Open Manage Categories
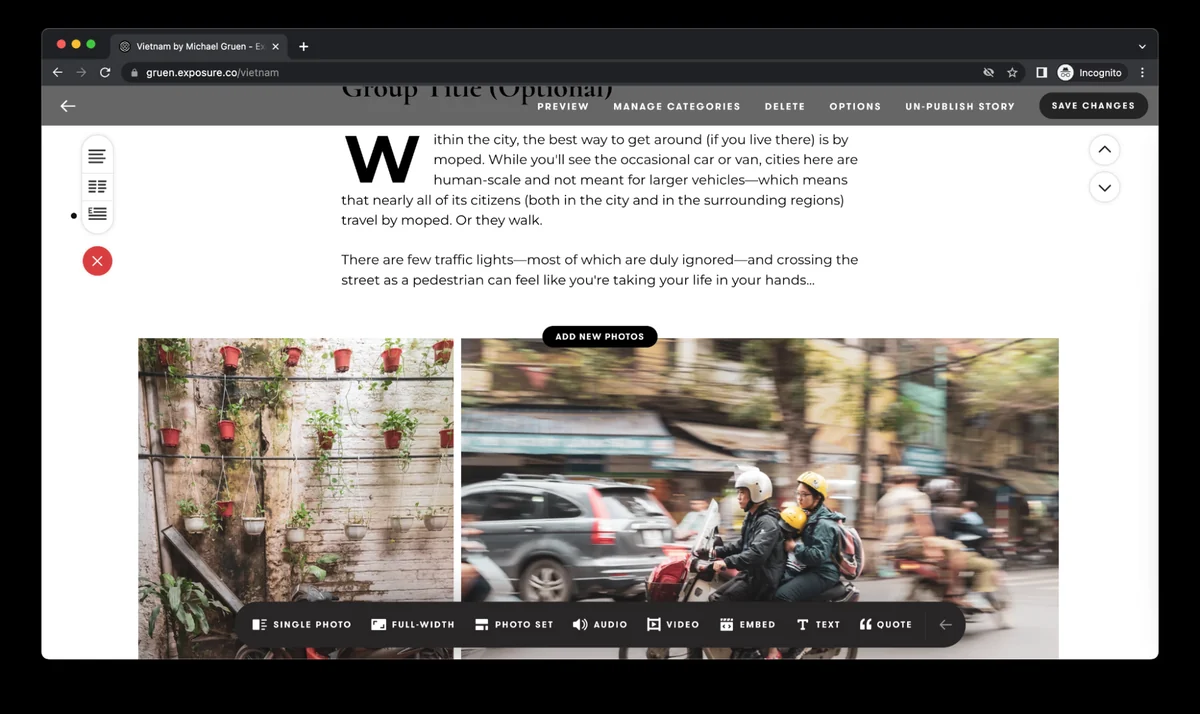The image size is (1200, 714). pos(677,106)
